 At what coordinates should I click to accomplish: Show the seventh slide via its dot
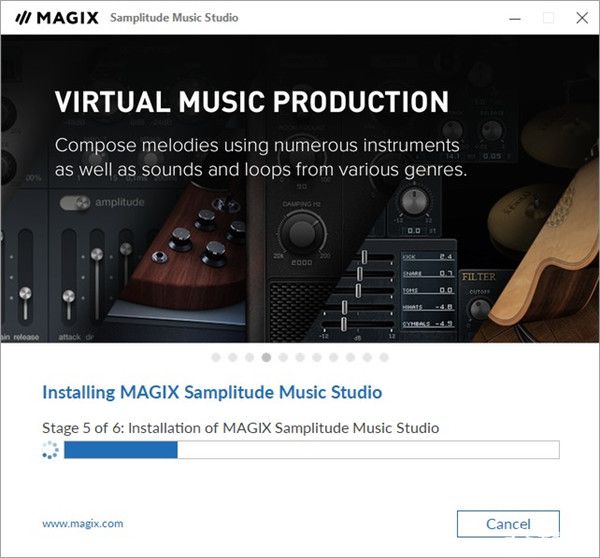coord(317,357)
